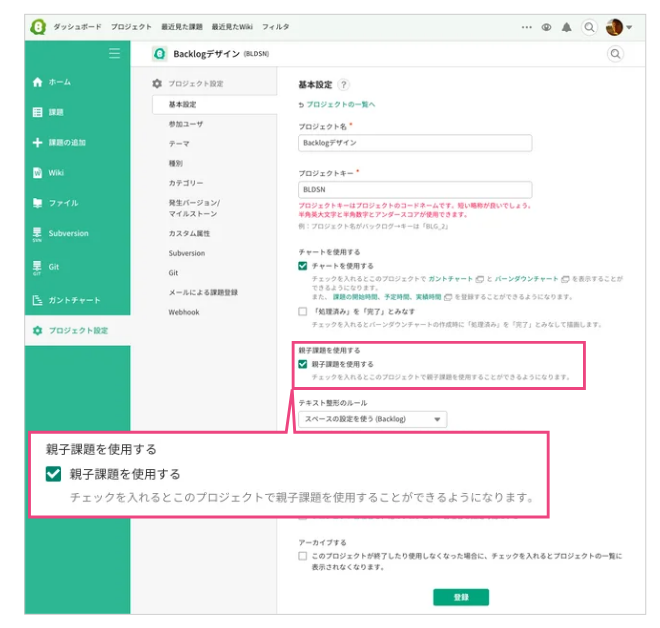This screenshot has width=660, height=628.
Task: Click the プロジェクトキー input field
Action: pyautogui.click(x=415, y=189)
